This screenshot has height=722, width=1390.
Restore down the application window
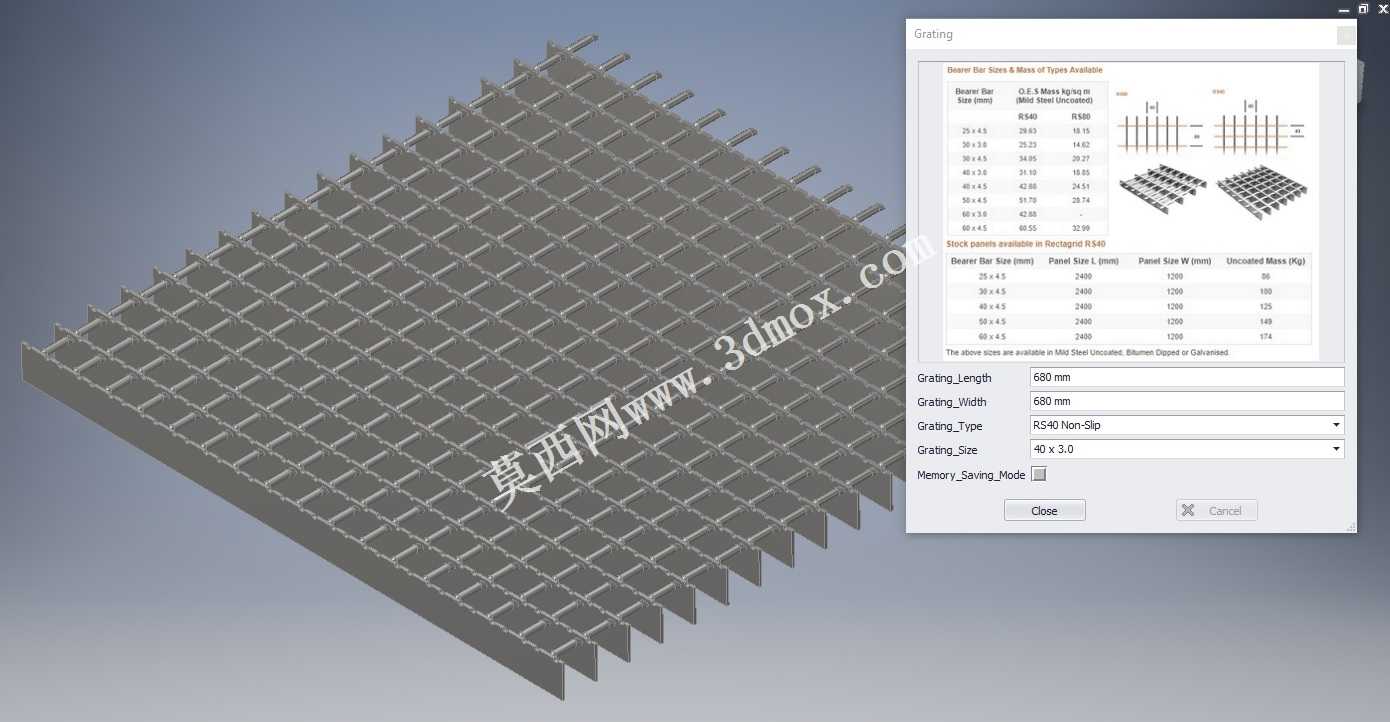[x=1363, y=8]
